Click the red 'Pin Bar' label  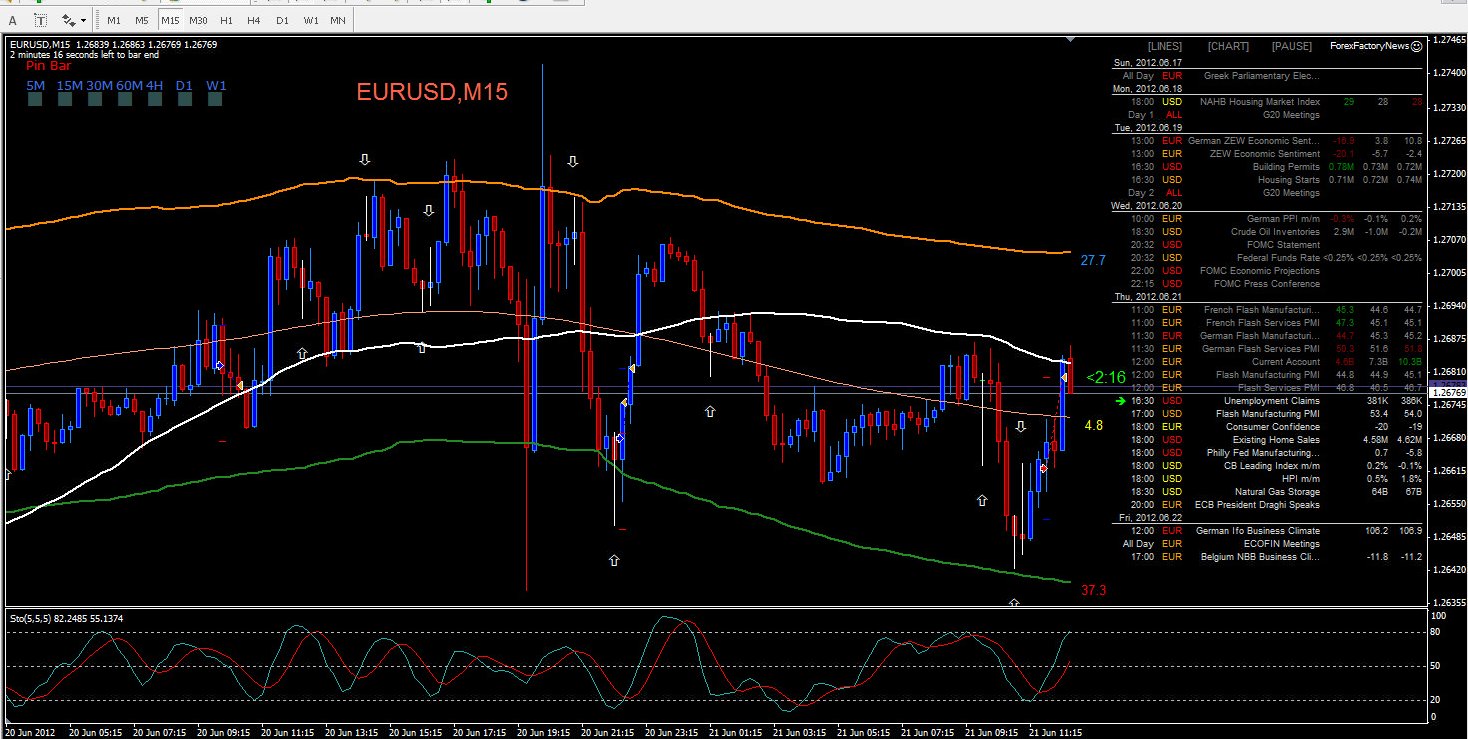click(48, 66)
